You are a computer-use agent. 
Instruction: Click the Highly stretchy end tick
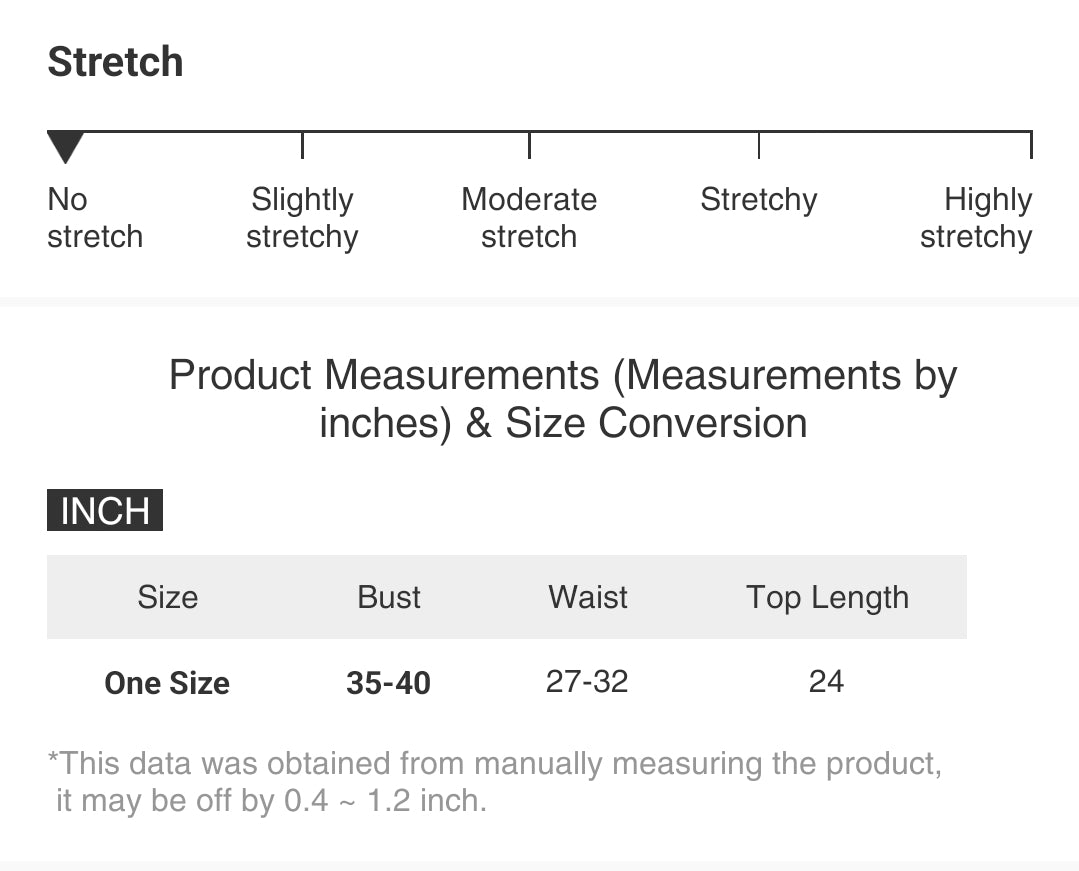click(x=1030, y=145)
